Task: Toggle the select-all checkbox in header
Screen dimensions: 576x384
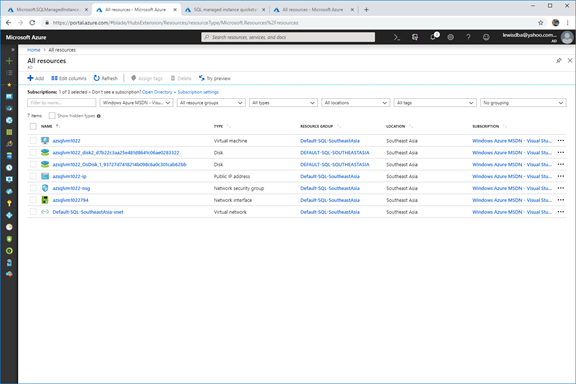Action: tap(33, 126)
